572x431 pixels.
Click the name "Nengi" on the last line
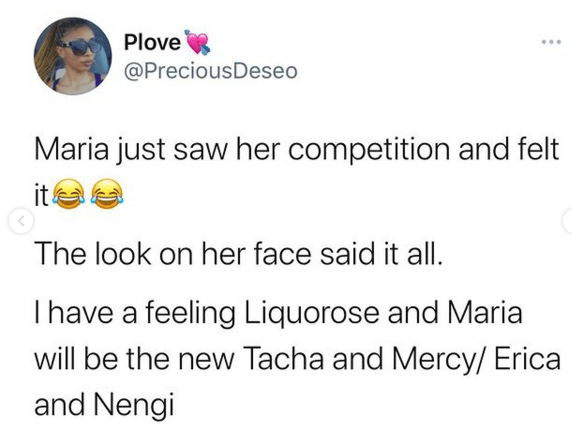[x=134, y=406]
